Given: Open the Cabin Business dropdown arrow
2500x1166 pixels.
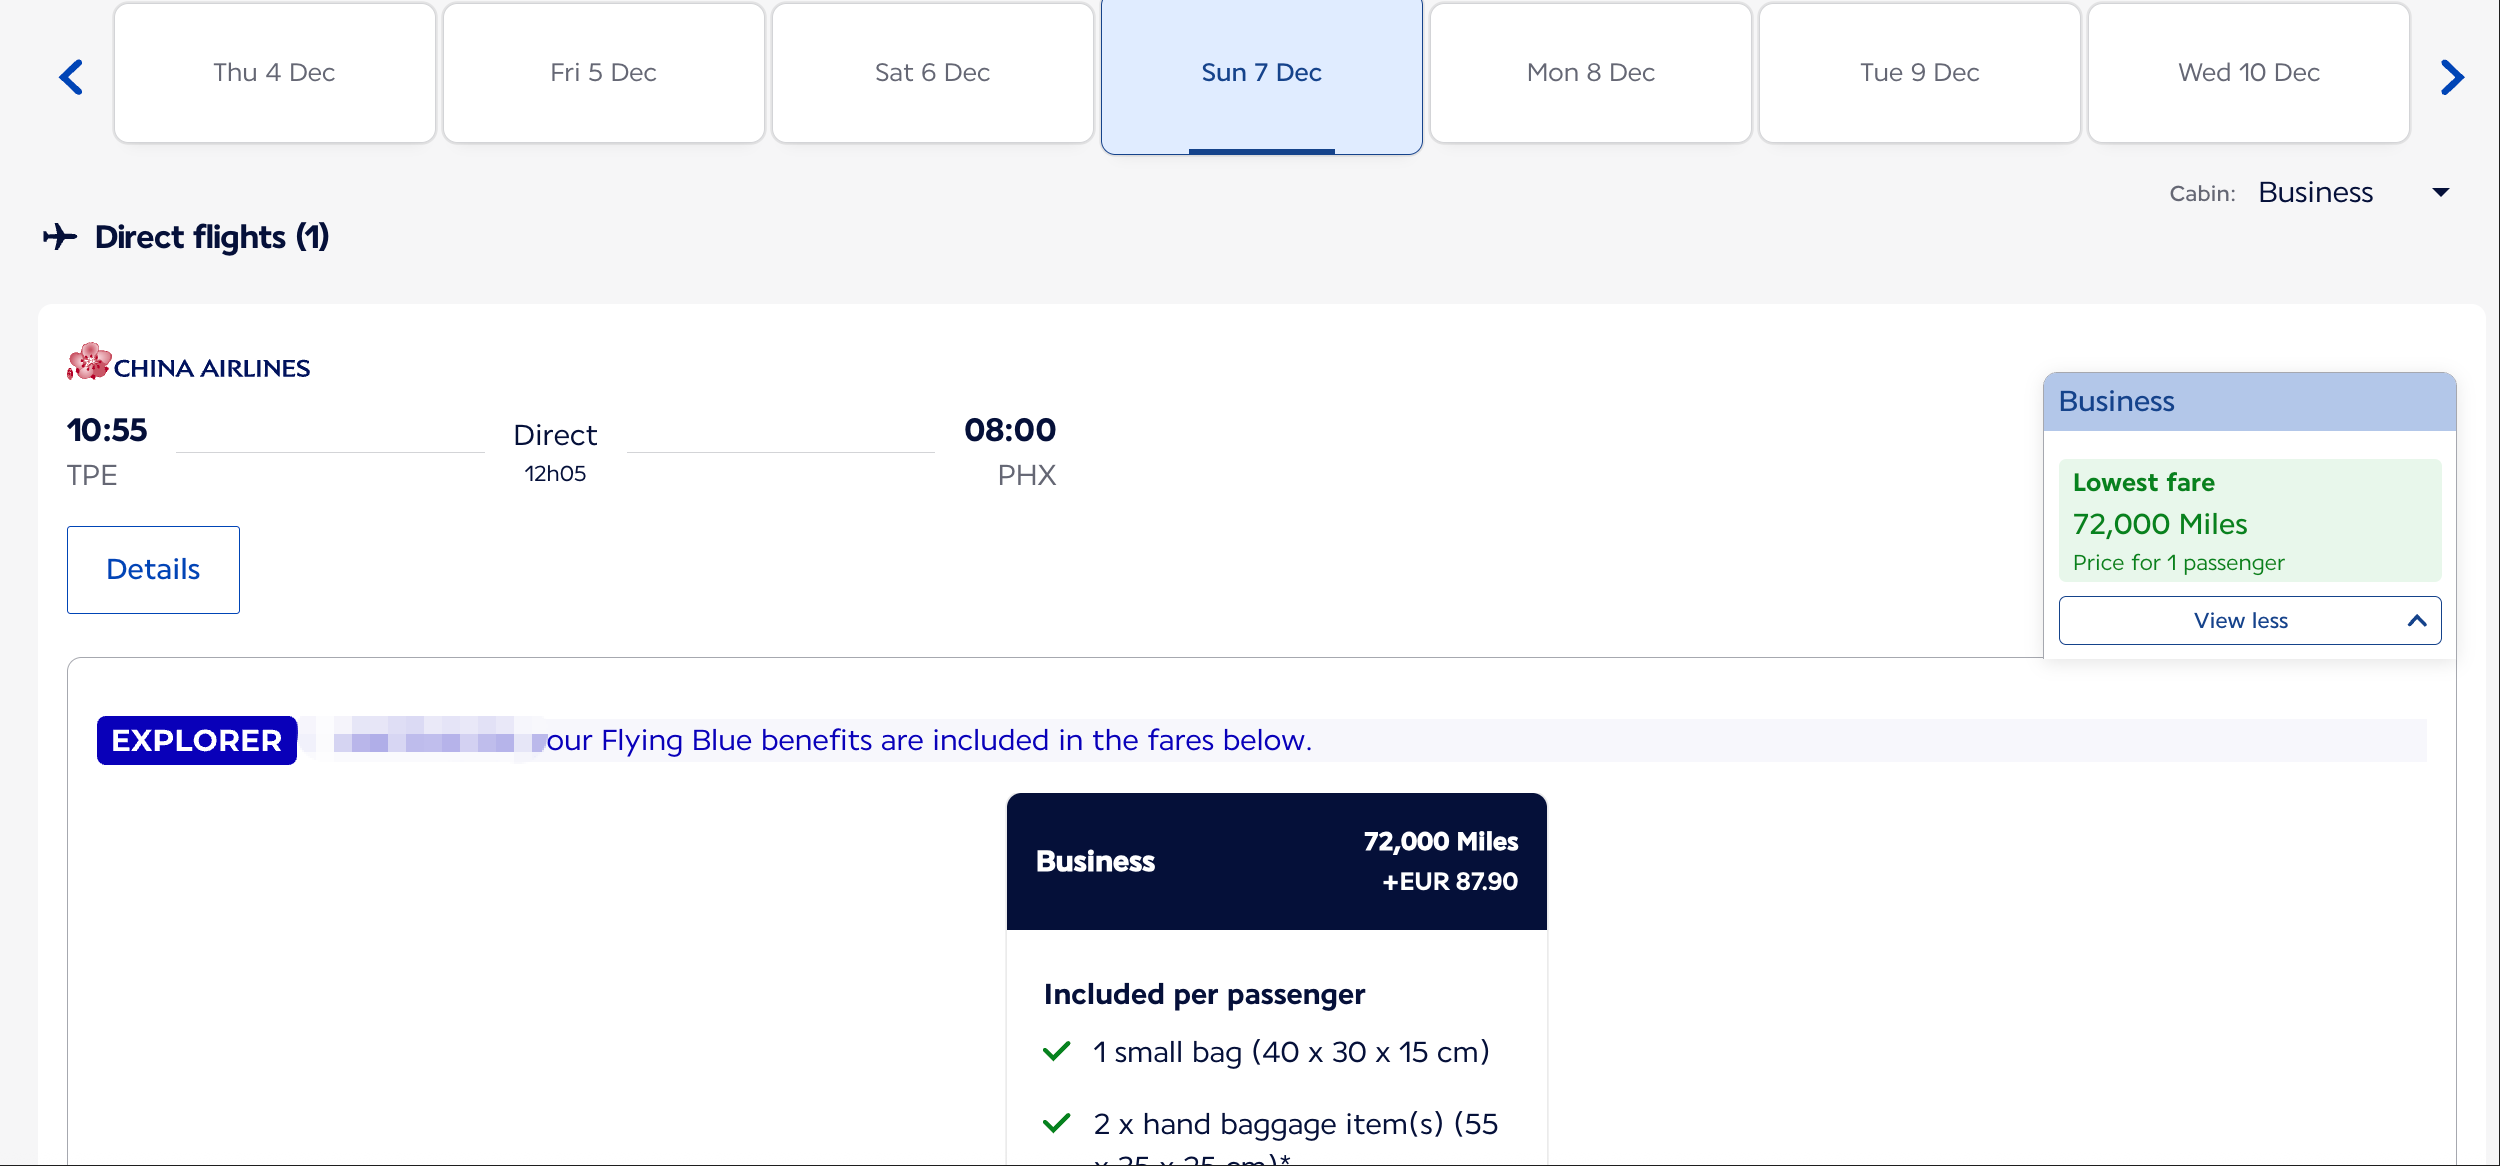Looking at the screenshot, I should click(x=2441, y=192).
